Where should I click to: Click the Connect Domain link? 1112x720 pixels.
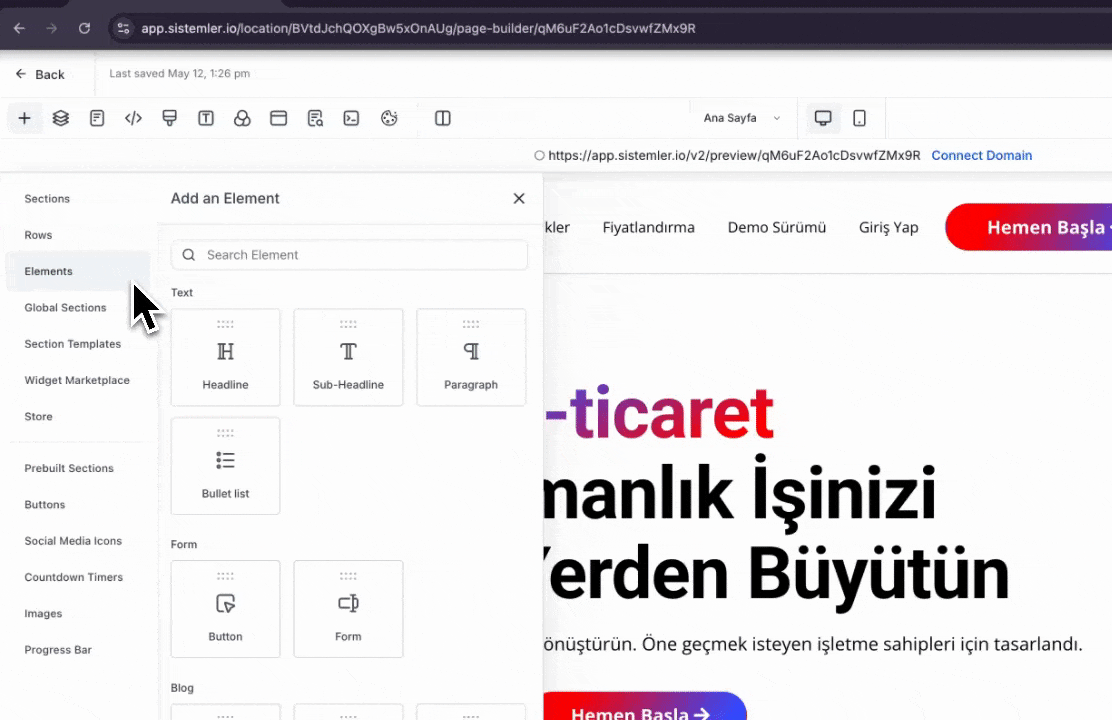pos(982,155)
